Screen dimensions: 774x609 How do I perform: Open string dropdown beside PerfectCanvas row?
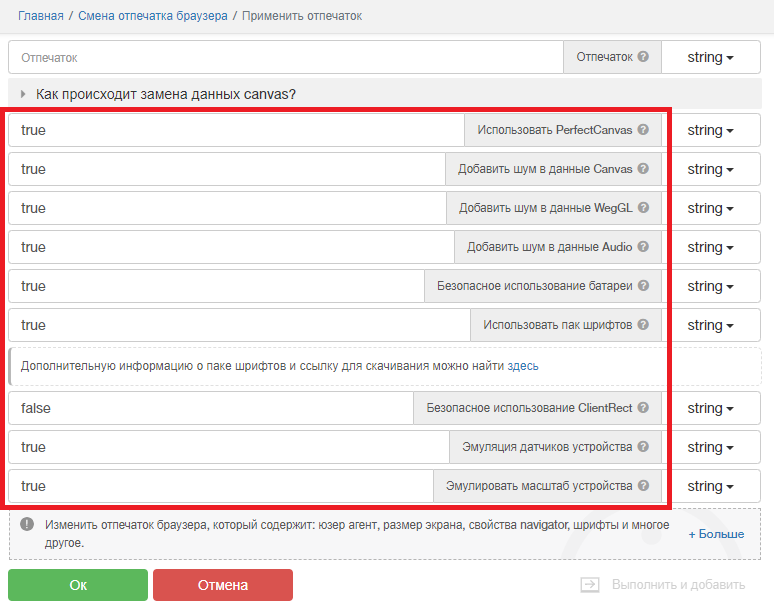[x=710, y=130]
